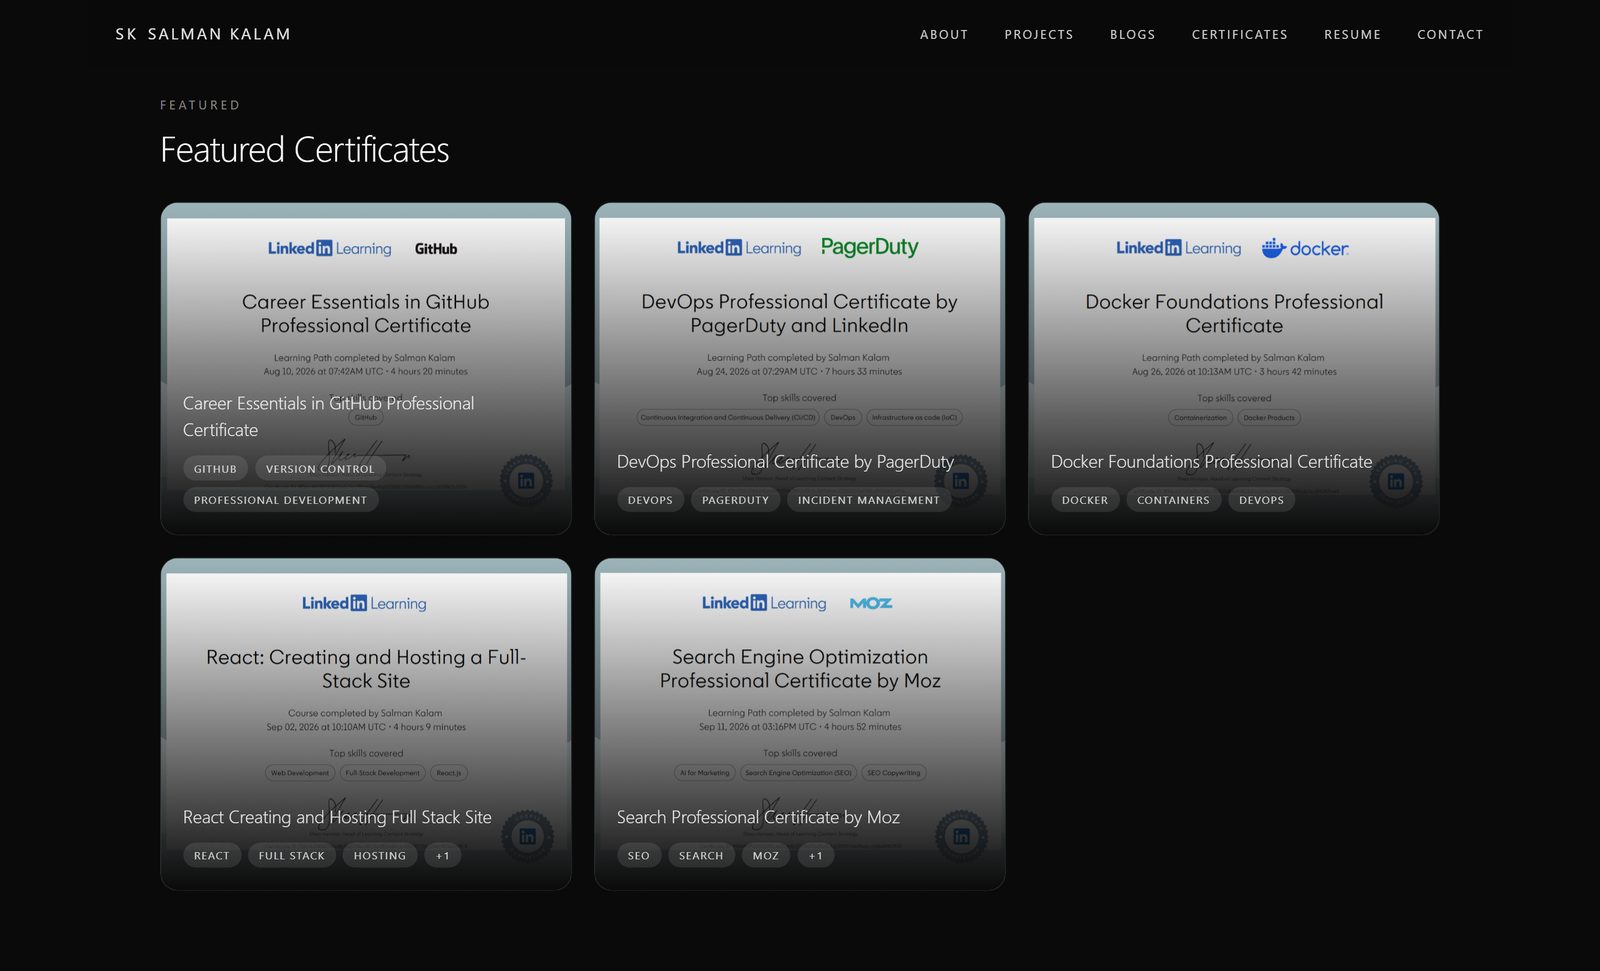
Task: Click the React: Creating and Hosting a Full-Stack Site title
Action: coord(366,669)
